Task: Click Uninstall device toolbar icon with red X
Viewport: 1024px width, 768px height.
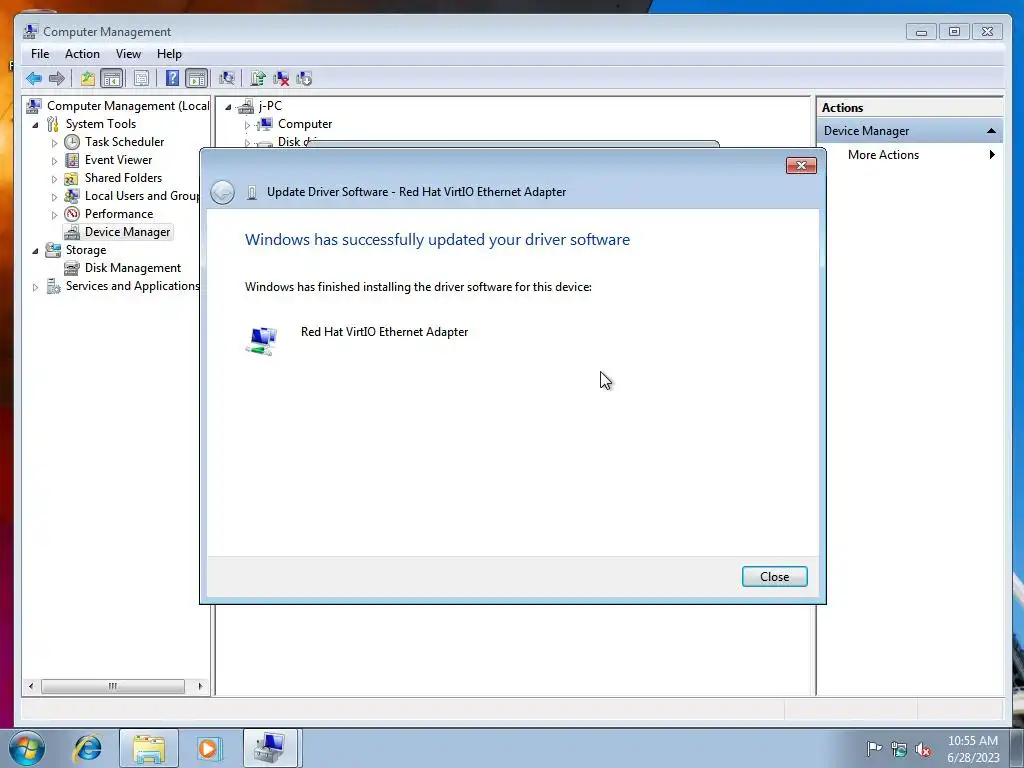Action: [281, 79]
